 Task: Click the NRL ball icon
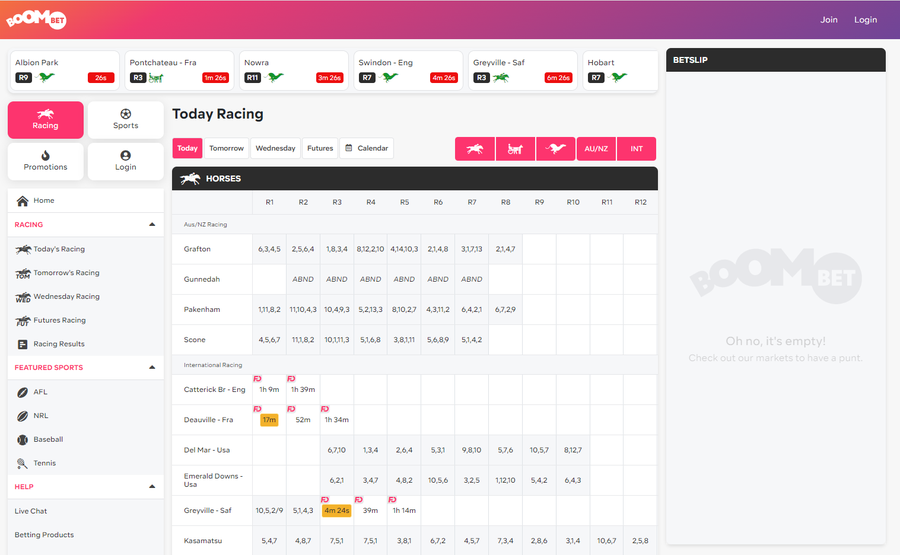[x=22, y=416]
